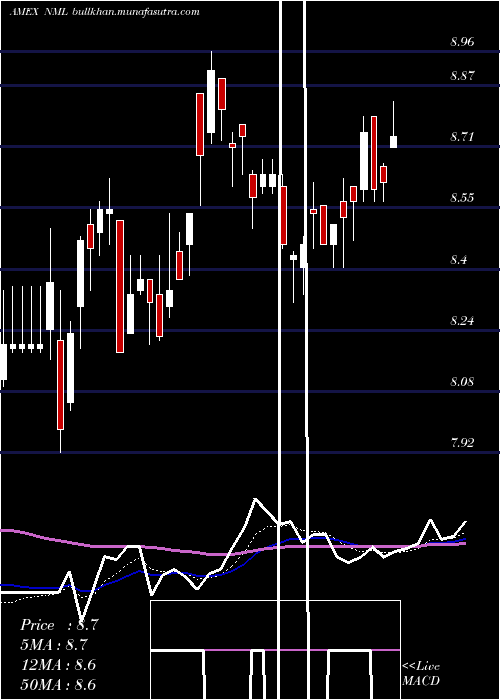Click the Live MACD label

(421, 673)
